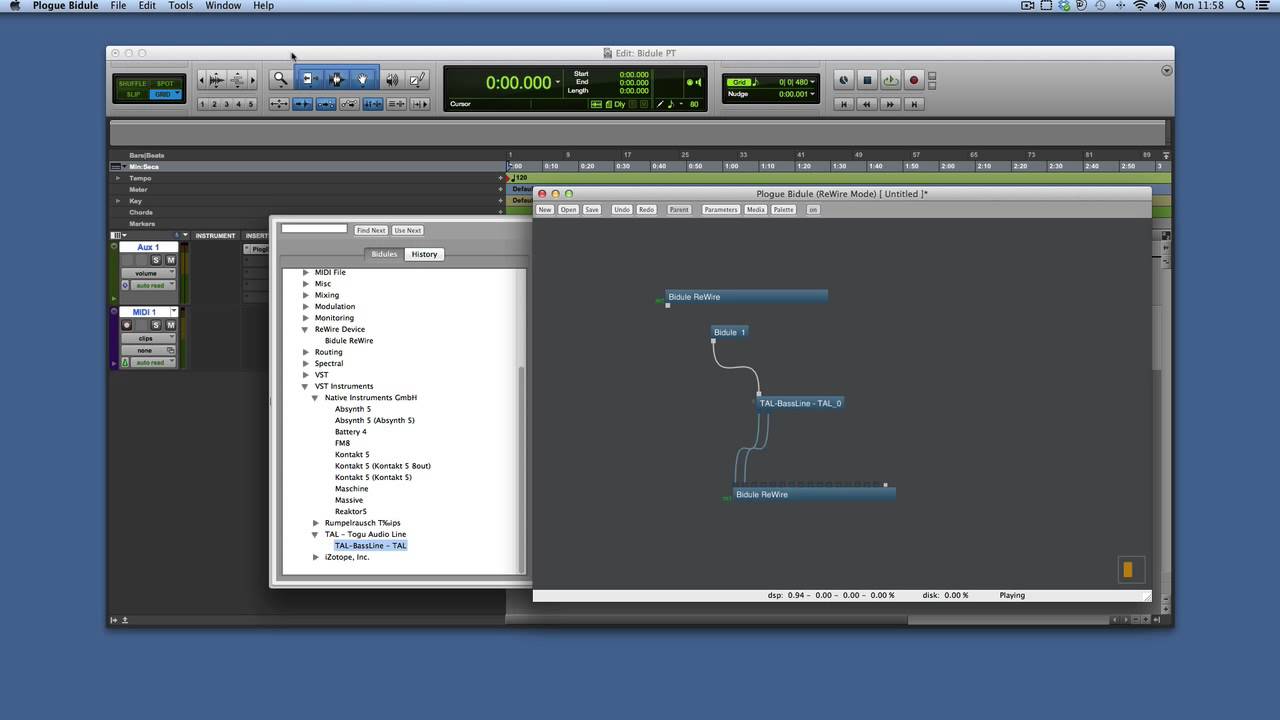
Task: Record-enable the MIDI 1 track
Action: coord(127,325)
